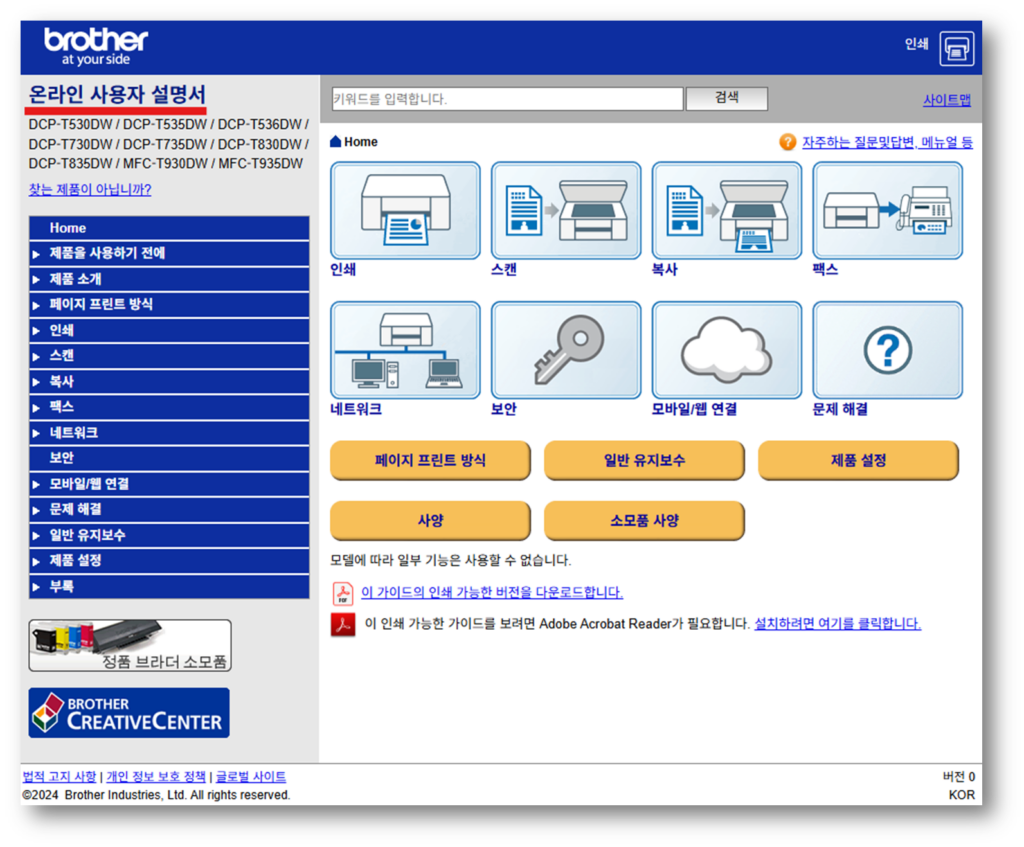Expand 모바일/웹 연결 in sidebar
1024x847 pixels.
point(169,484)
